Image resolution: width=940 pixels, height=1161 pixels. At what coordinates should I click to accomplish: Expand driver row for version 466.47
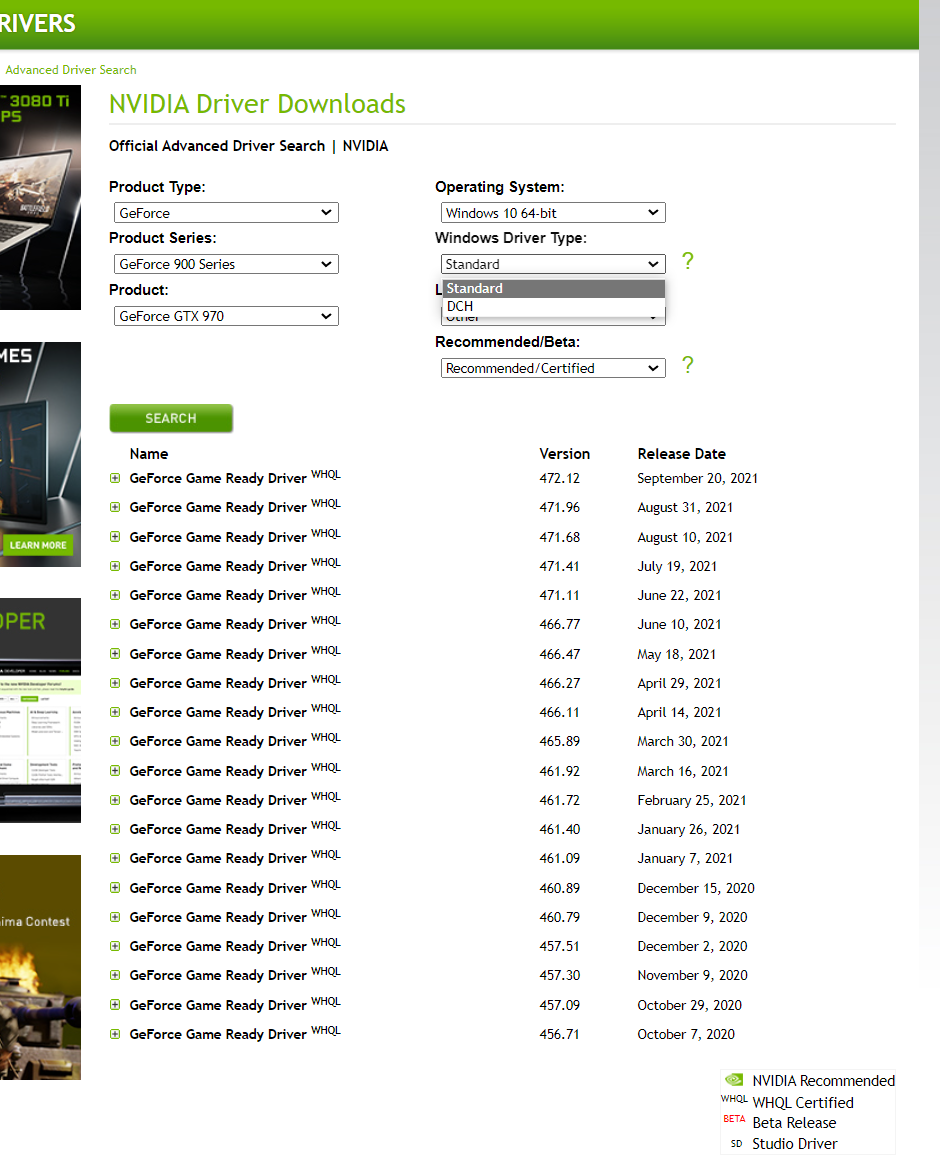[115, 654]
